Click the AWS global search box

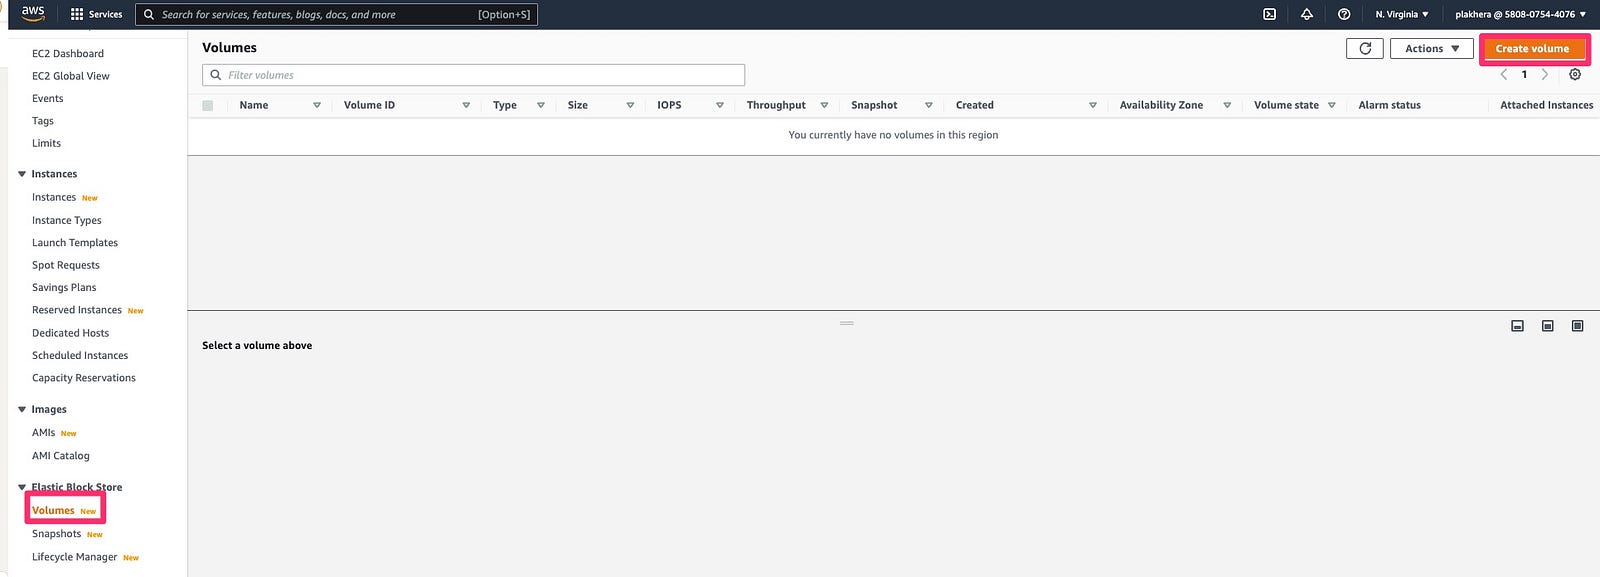(336, 14)
